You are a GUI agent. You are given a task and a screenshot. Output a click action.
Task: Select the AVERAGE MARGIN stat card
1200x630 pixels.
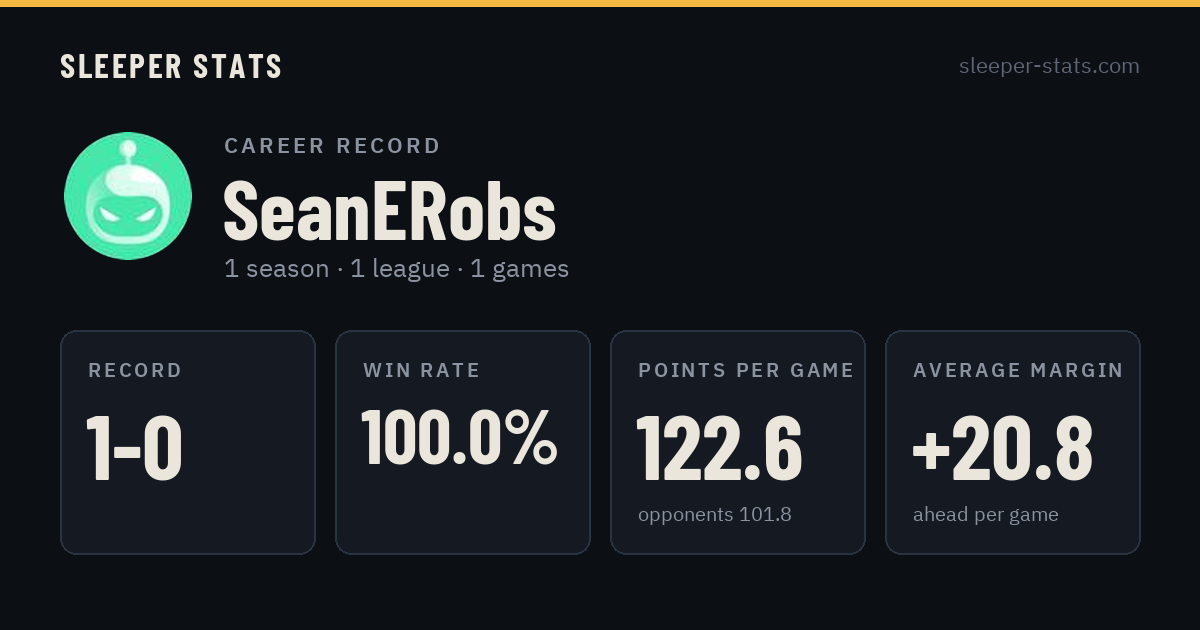(1013, 442)
